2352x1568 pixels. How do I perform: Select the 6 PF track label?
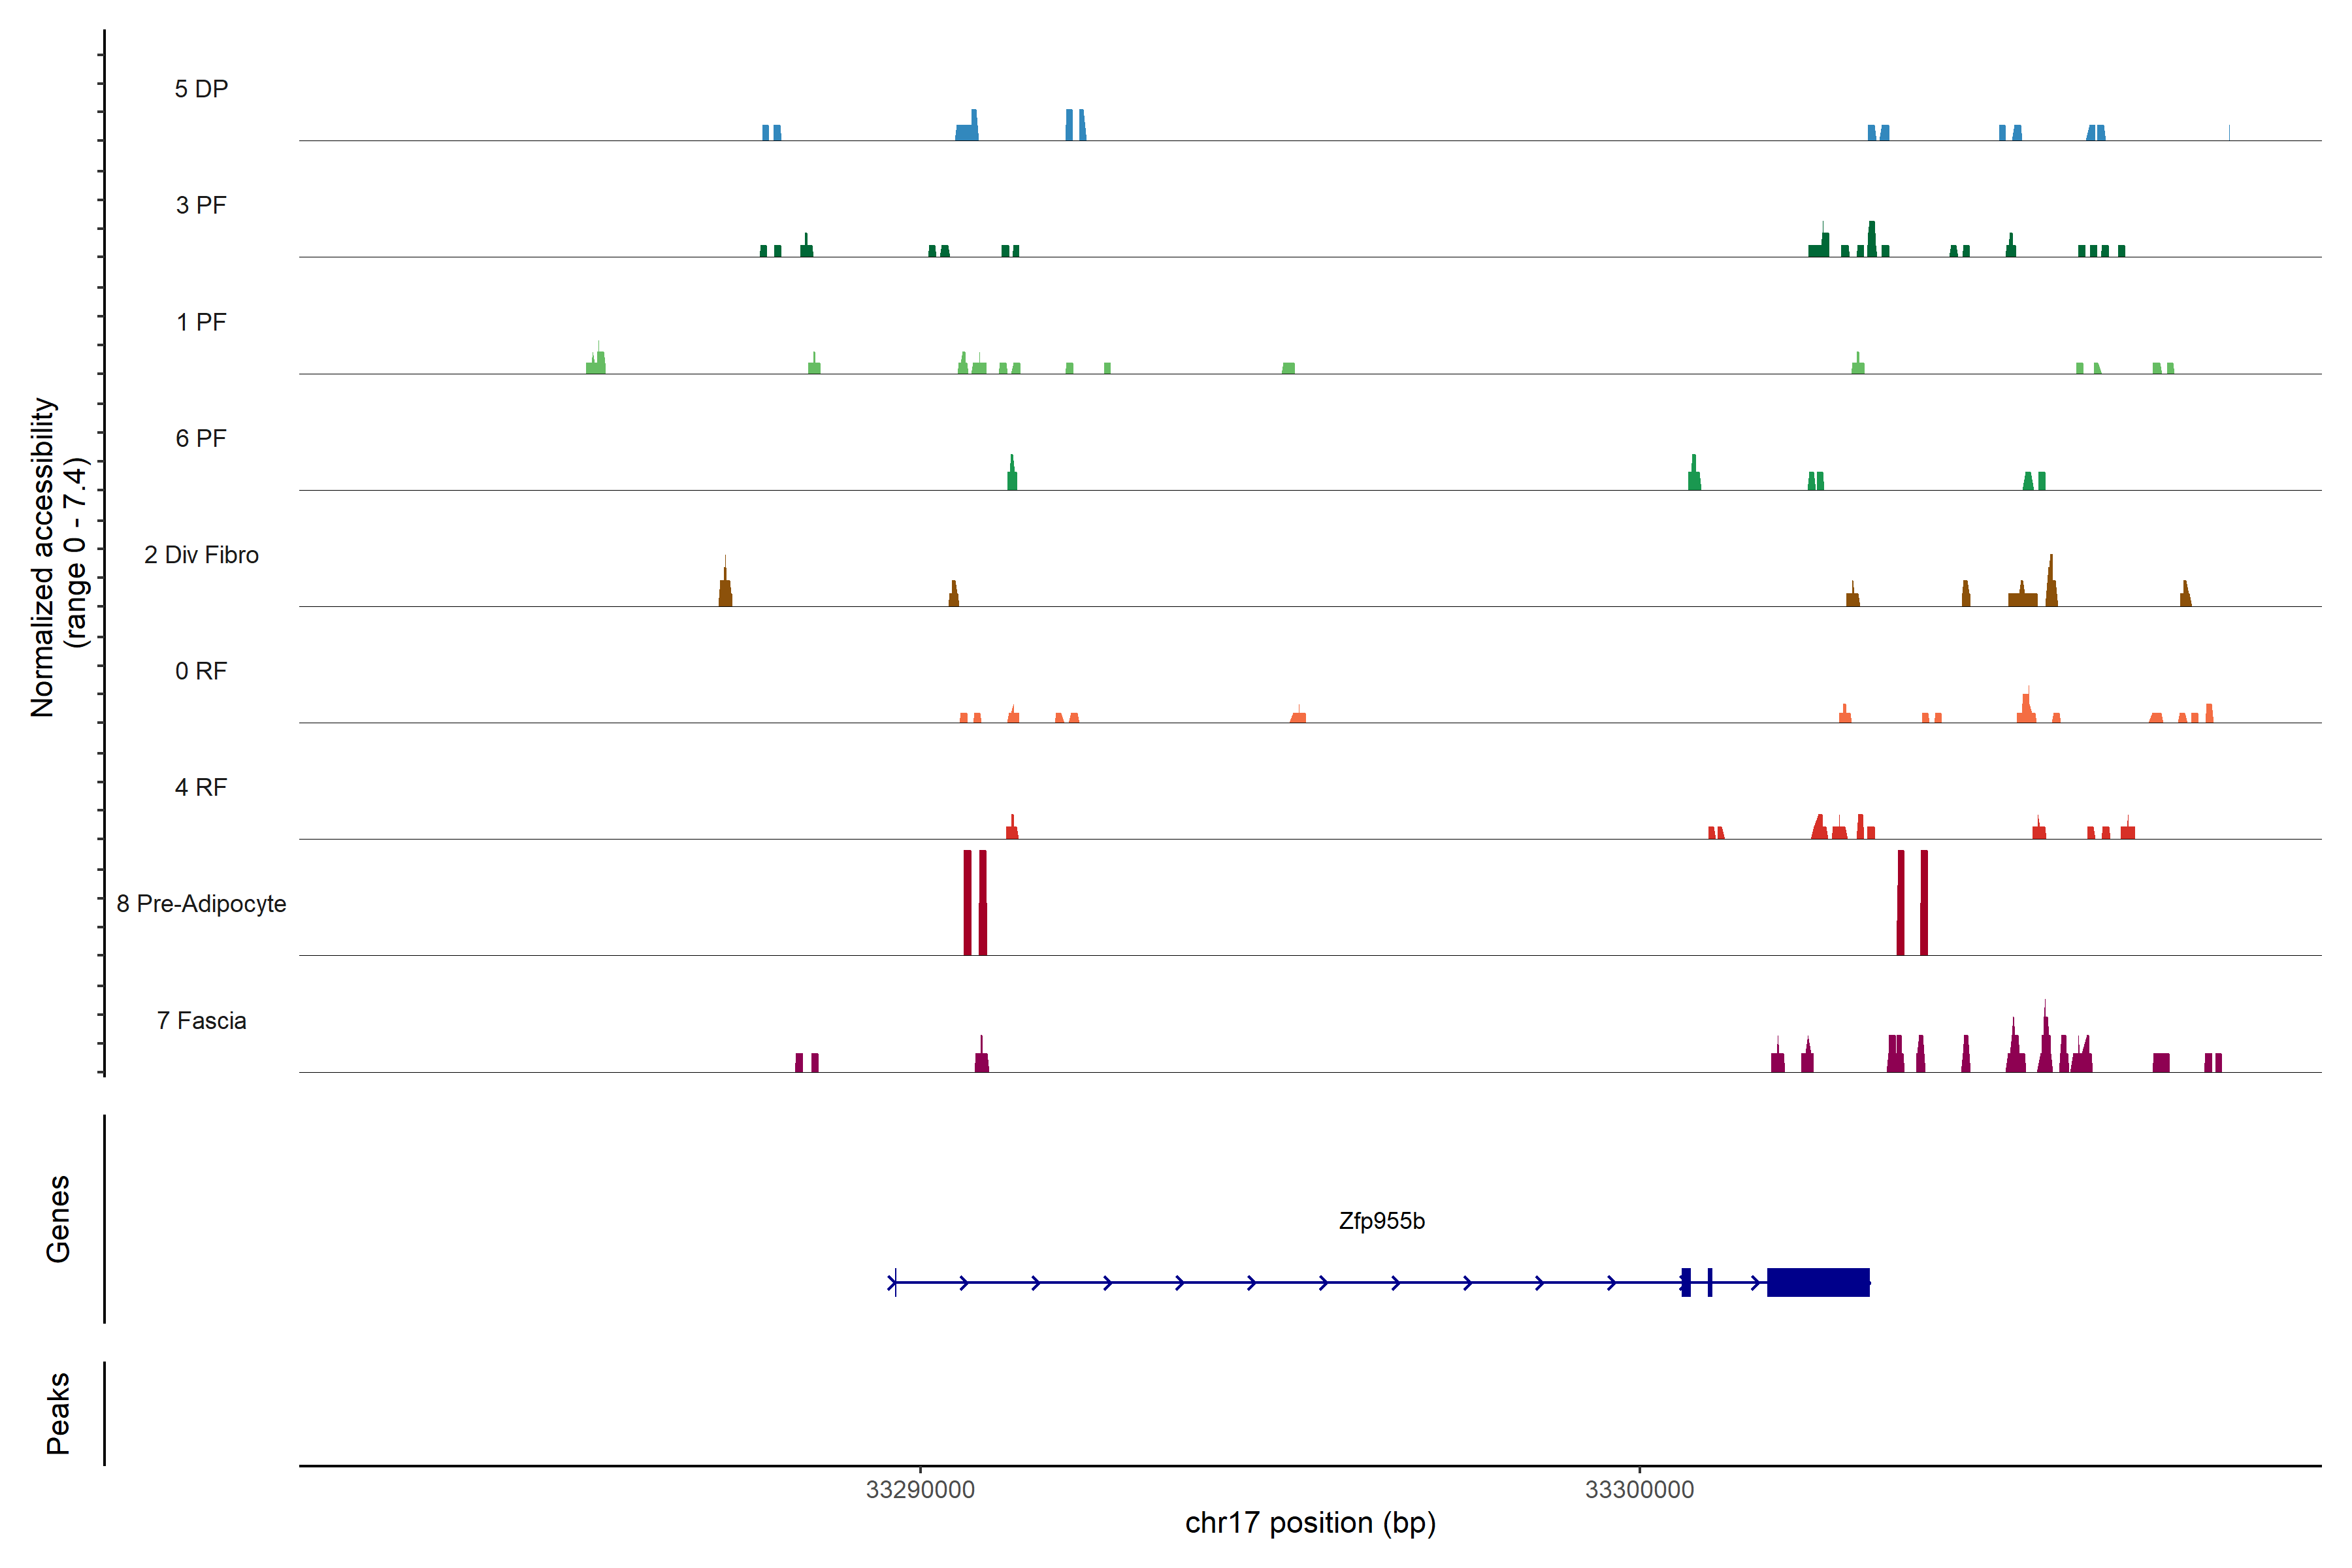(201, 438)
